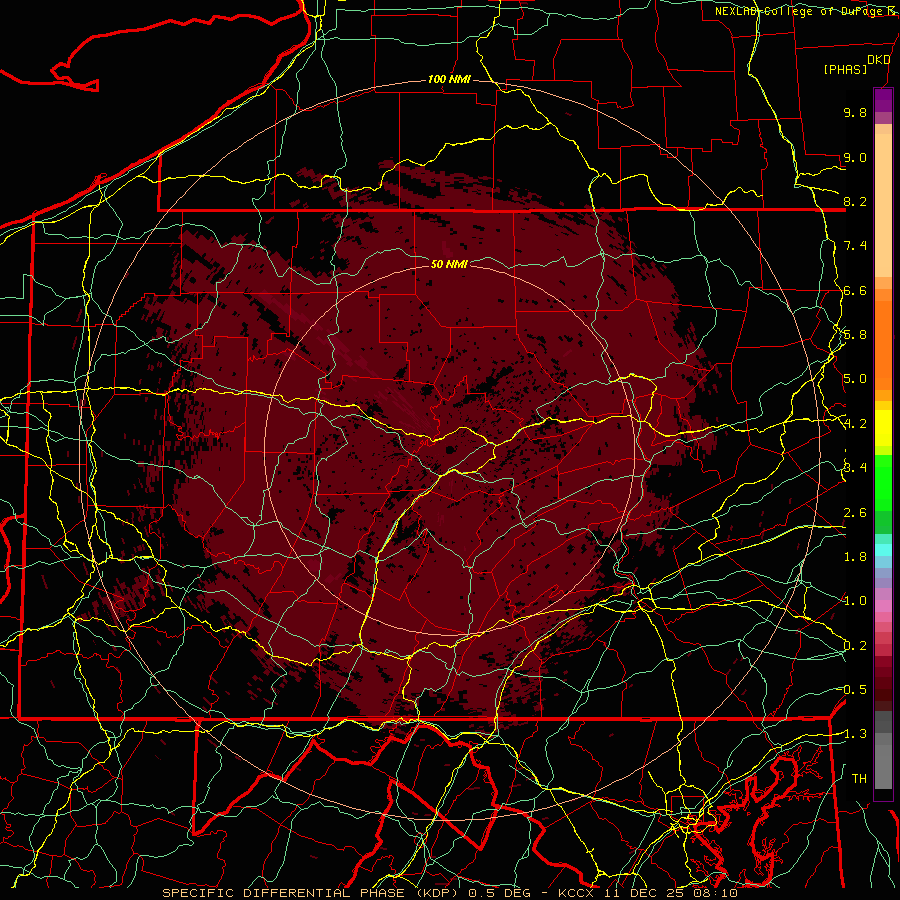Click the 7.4 value on the color scale
The image size is (900, 900).
tap(855, 246)
